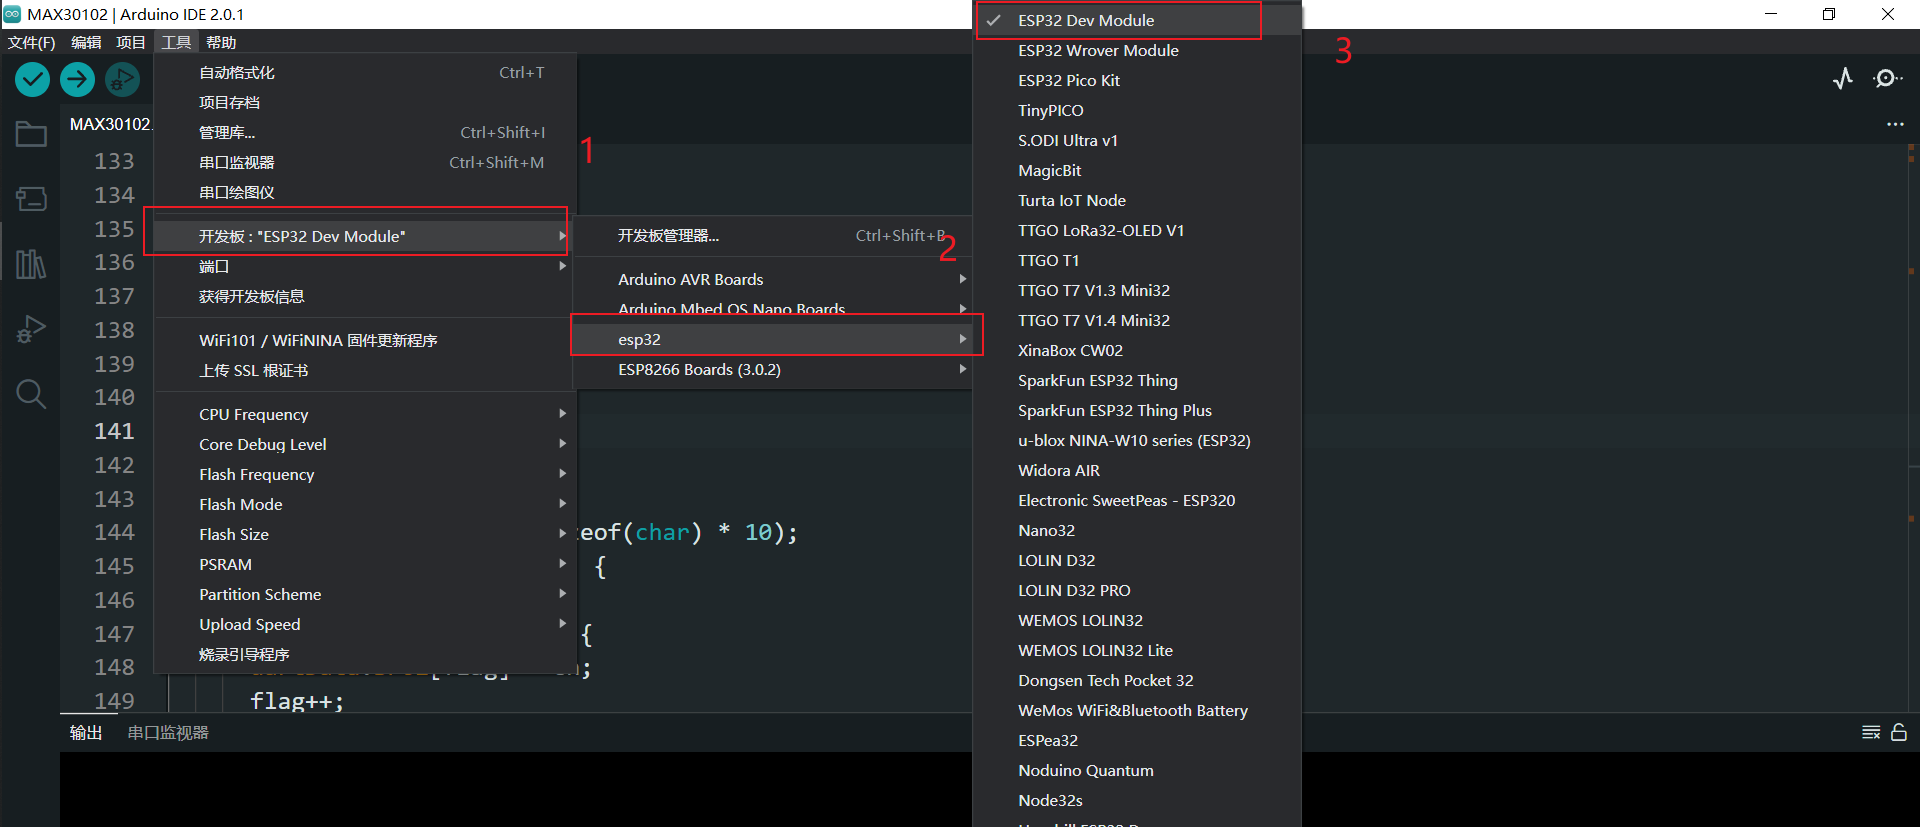
Task: Expand the Arduino AVR Boards submenu
Action: (x=772, y=279)
